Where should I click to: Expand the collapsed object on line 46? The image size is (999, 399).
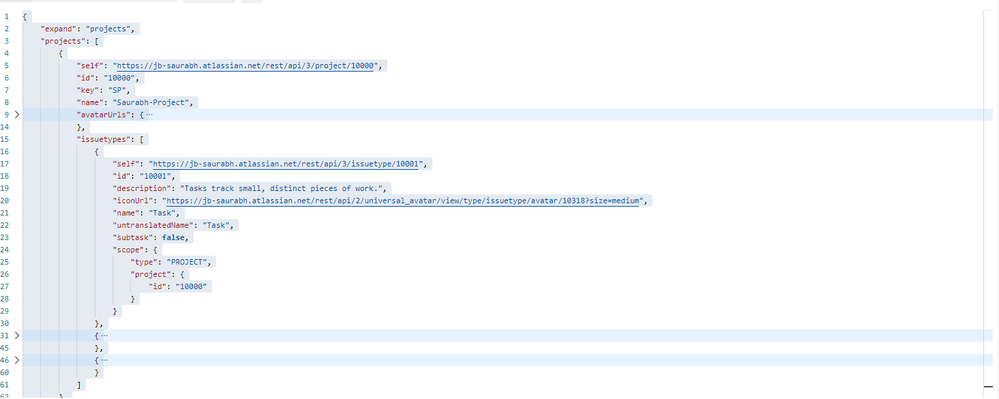tap(17, 360)
